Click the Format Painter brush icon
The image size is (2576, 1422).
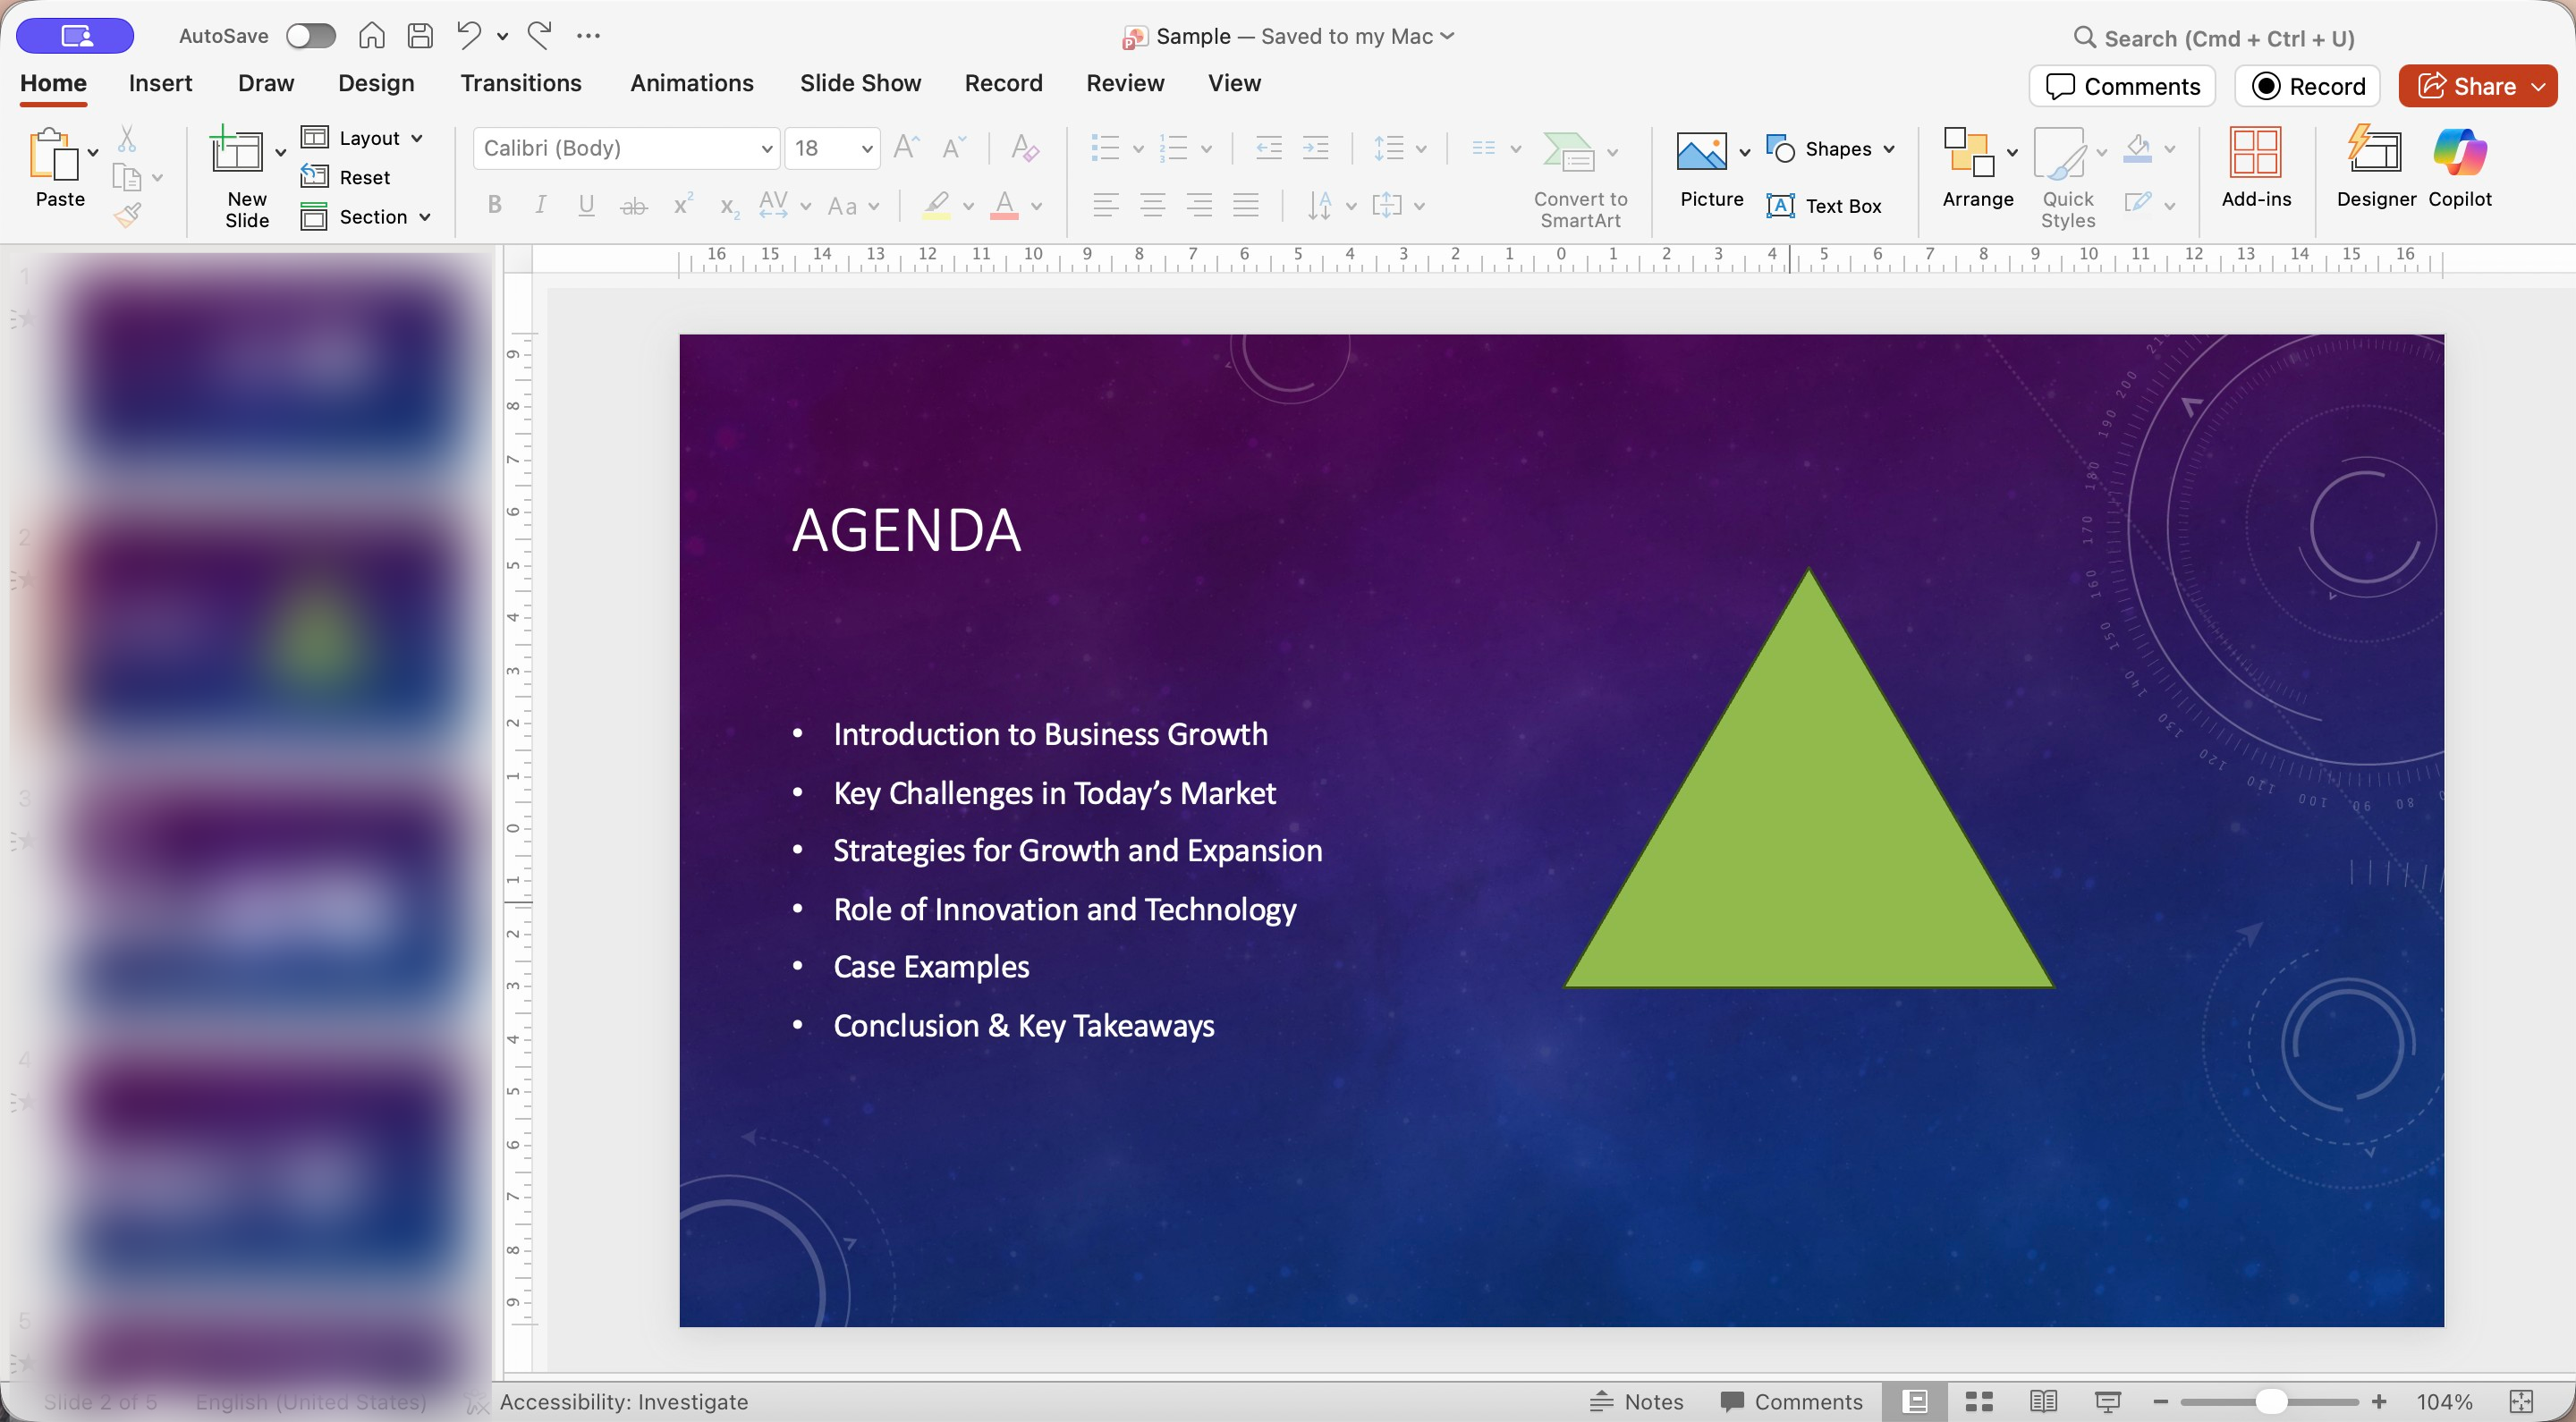click(127, 214)
